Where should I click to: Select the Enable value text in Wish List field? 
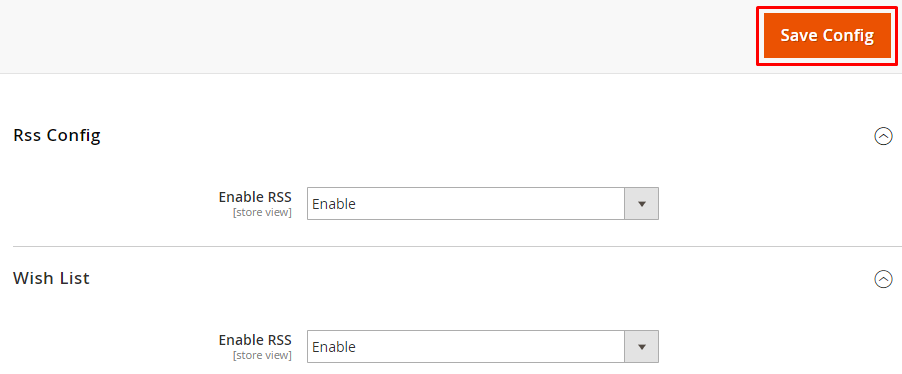click(x=334, y=347)
